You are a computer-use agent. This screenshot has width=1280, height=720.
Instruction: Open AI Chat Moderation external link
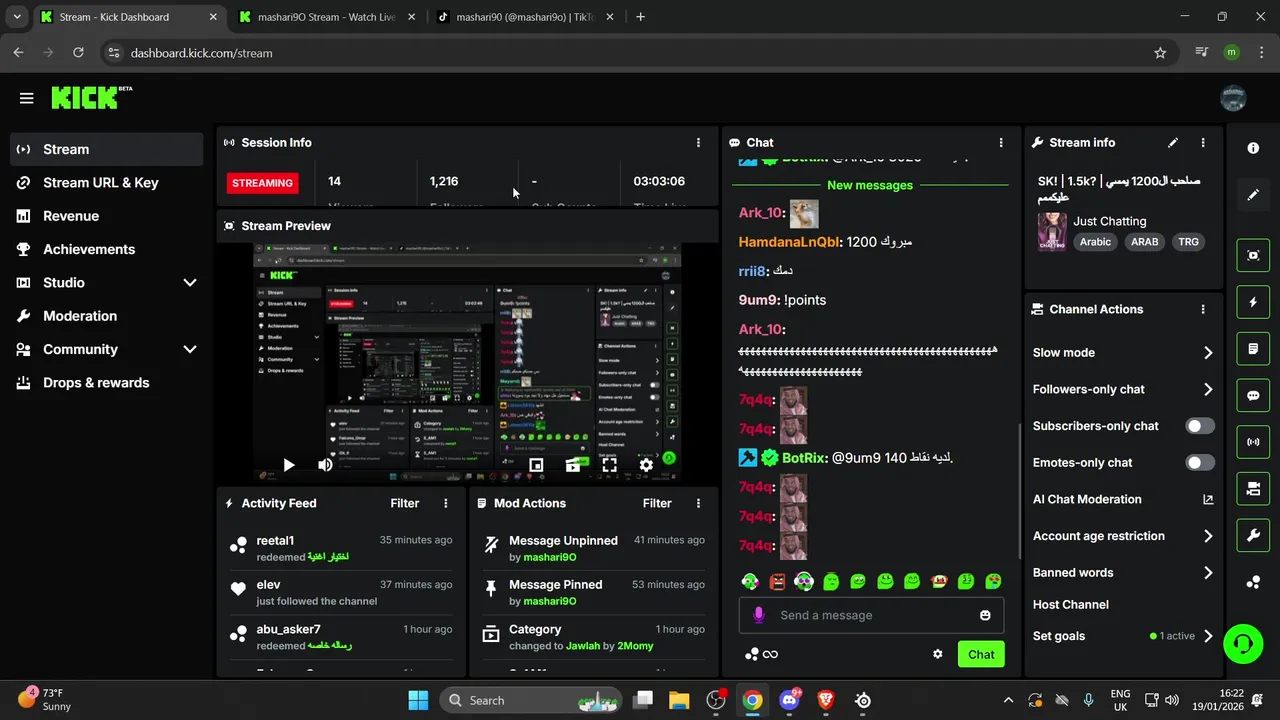click(x=1208, y=500)
